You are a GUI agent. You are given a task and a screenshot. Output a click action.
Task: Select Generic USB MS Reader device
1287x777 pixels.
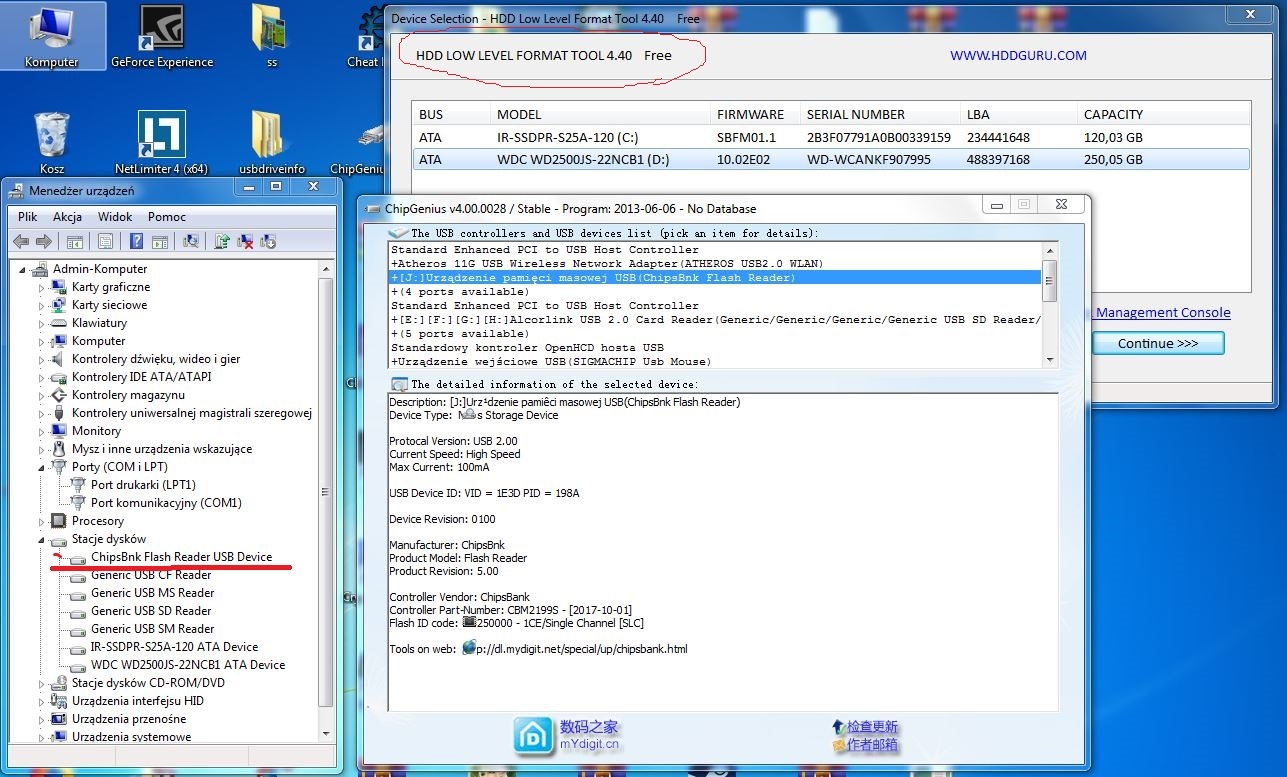(x=152, y=593)
